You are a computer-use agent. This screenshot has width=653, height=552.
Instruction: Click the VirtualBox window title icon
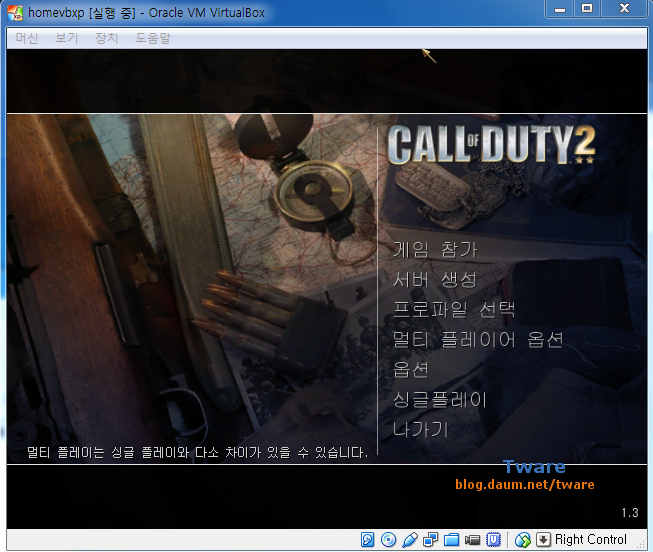(15, 12)
